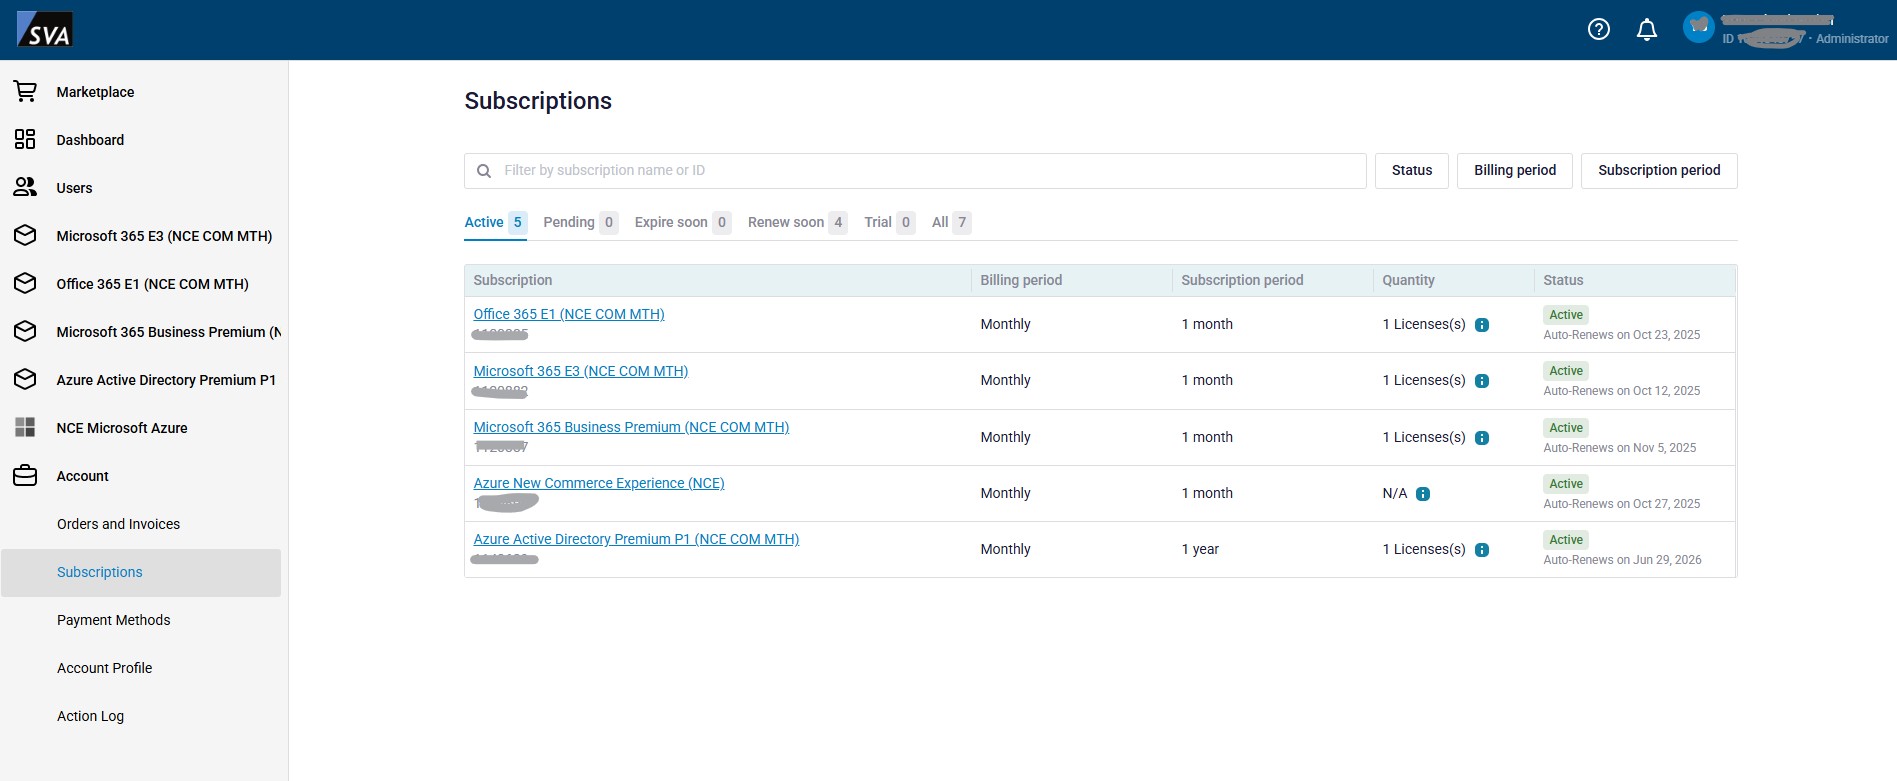The image size is (1897, 781).
Task: Click the subscription name filter field
Action: coord(914,171)
